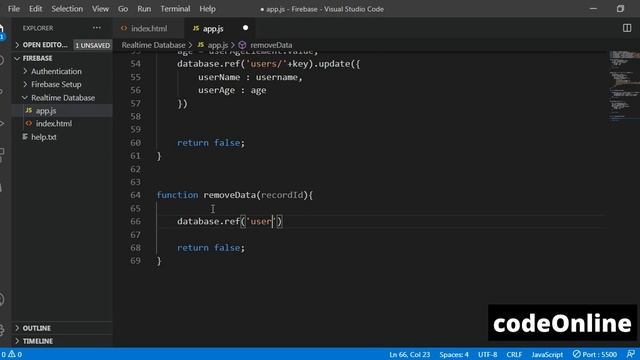The image size is (640, 360).
Task: Click the HTML icon beside index.html in explorer
Action: [x=29, y=123]
